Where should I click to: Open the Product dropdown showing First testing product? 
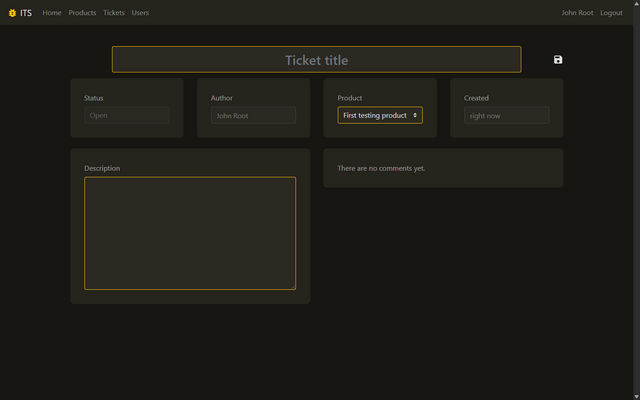pyautogui.click(x=380, y=115)
